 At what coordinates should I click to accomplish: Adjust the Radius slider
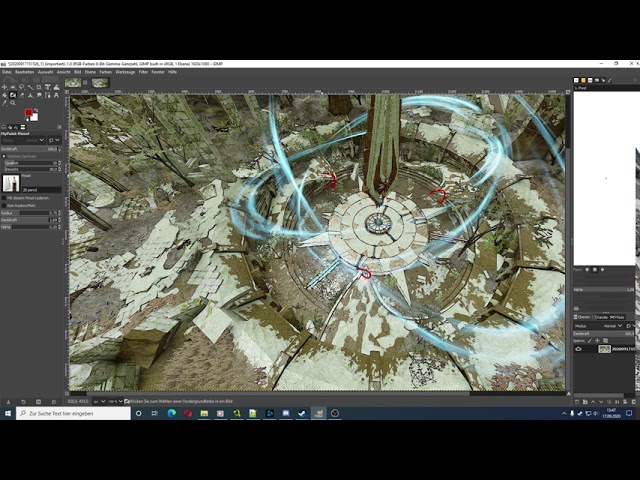coord(31,213)
